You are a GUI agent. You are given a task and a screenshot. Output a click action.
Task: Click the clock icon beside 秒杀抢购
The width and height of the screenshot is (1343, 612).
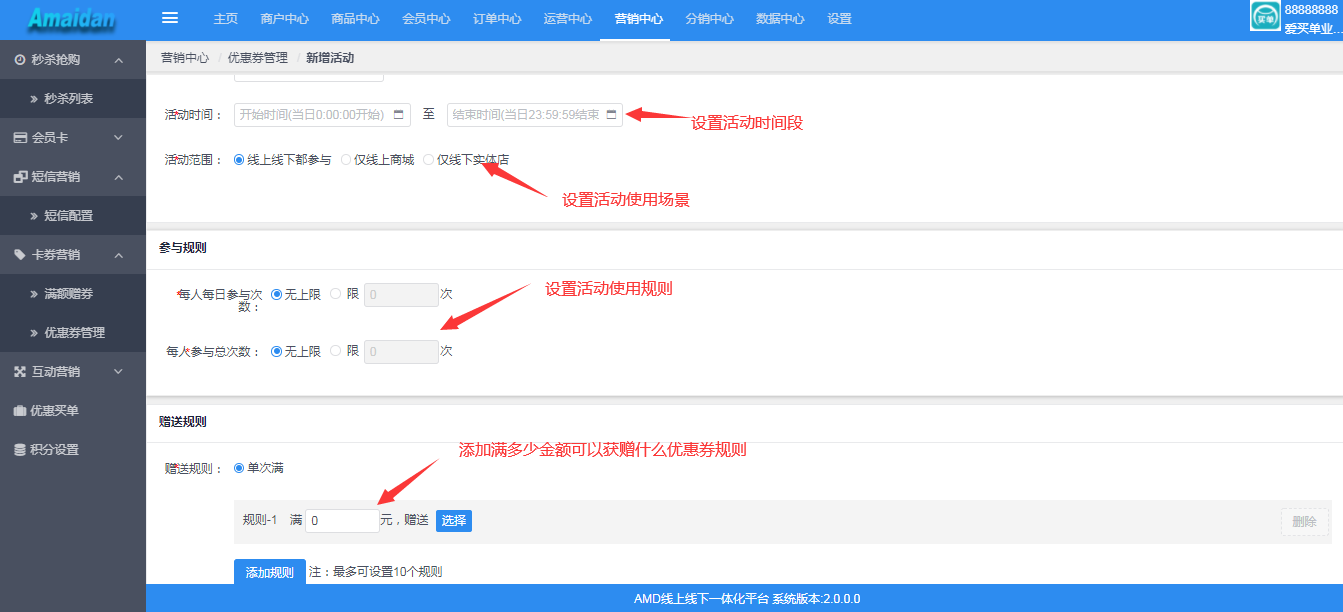20,60
